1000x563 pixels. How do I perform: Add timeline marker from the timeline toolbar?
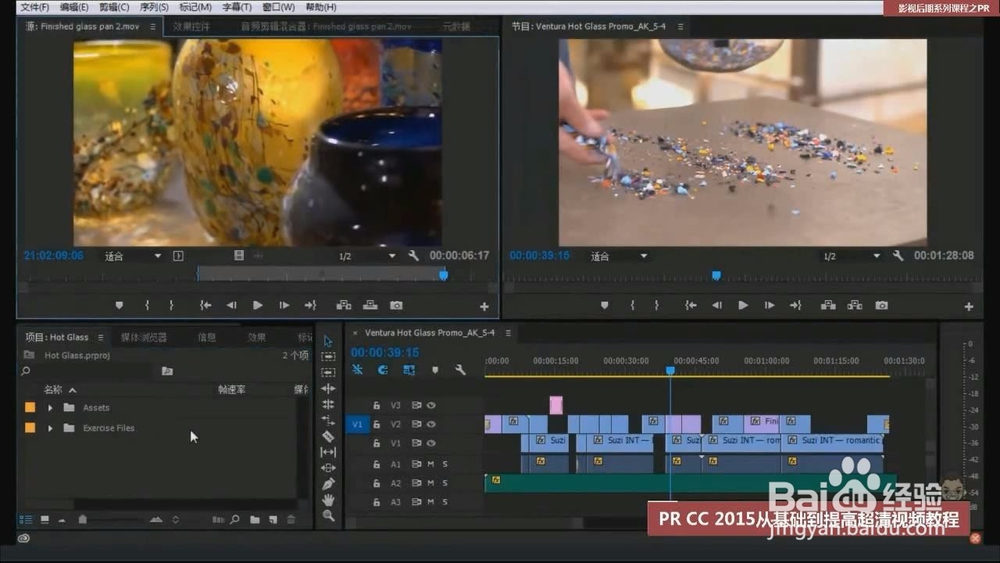click(435, 370)
